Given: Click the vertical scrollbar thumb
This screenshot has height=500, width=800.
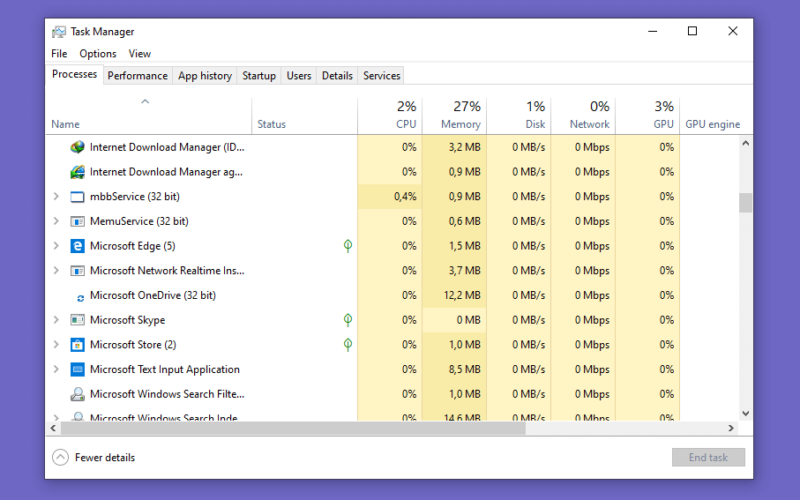Looking at the screenshot, I should pyautogui.click(x=745, y=203).
